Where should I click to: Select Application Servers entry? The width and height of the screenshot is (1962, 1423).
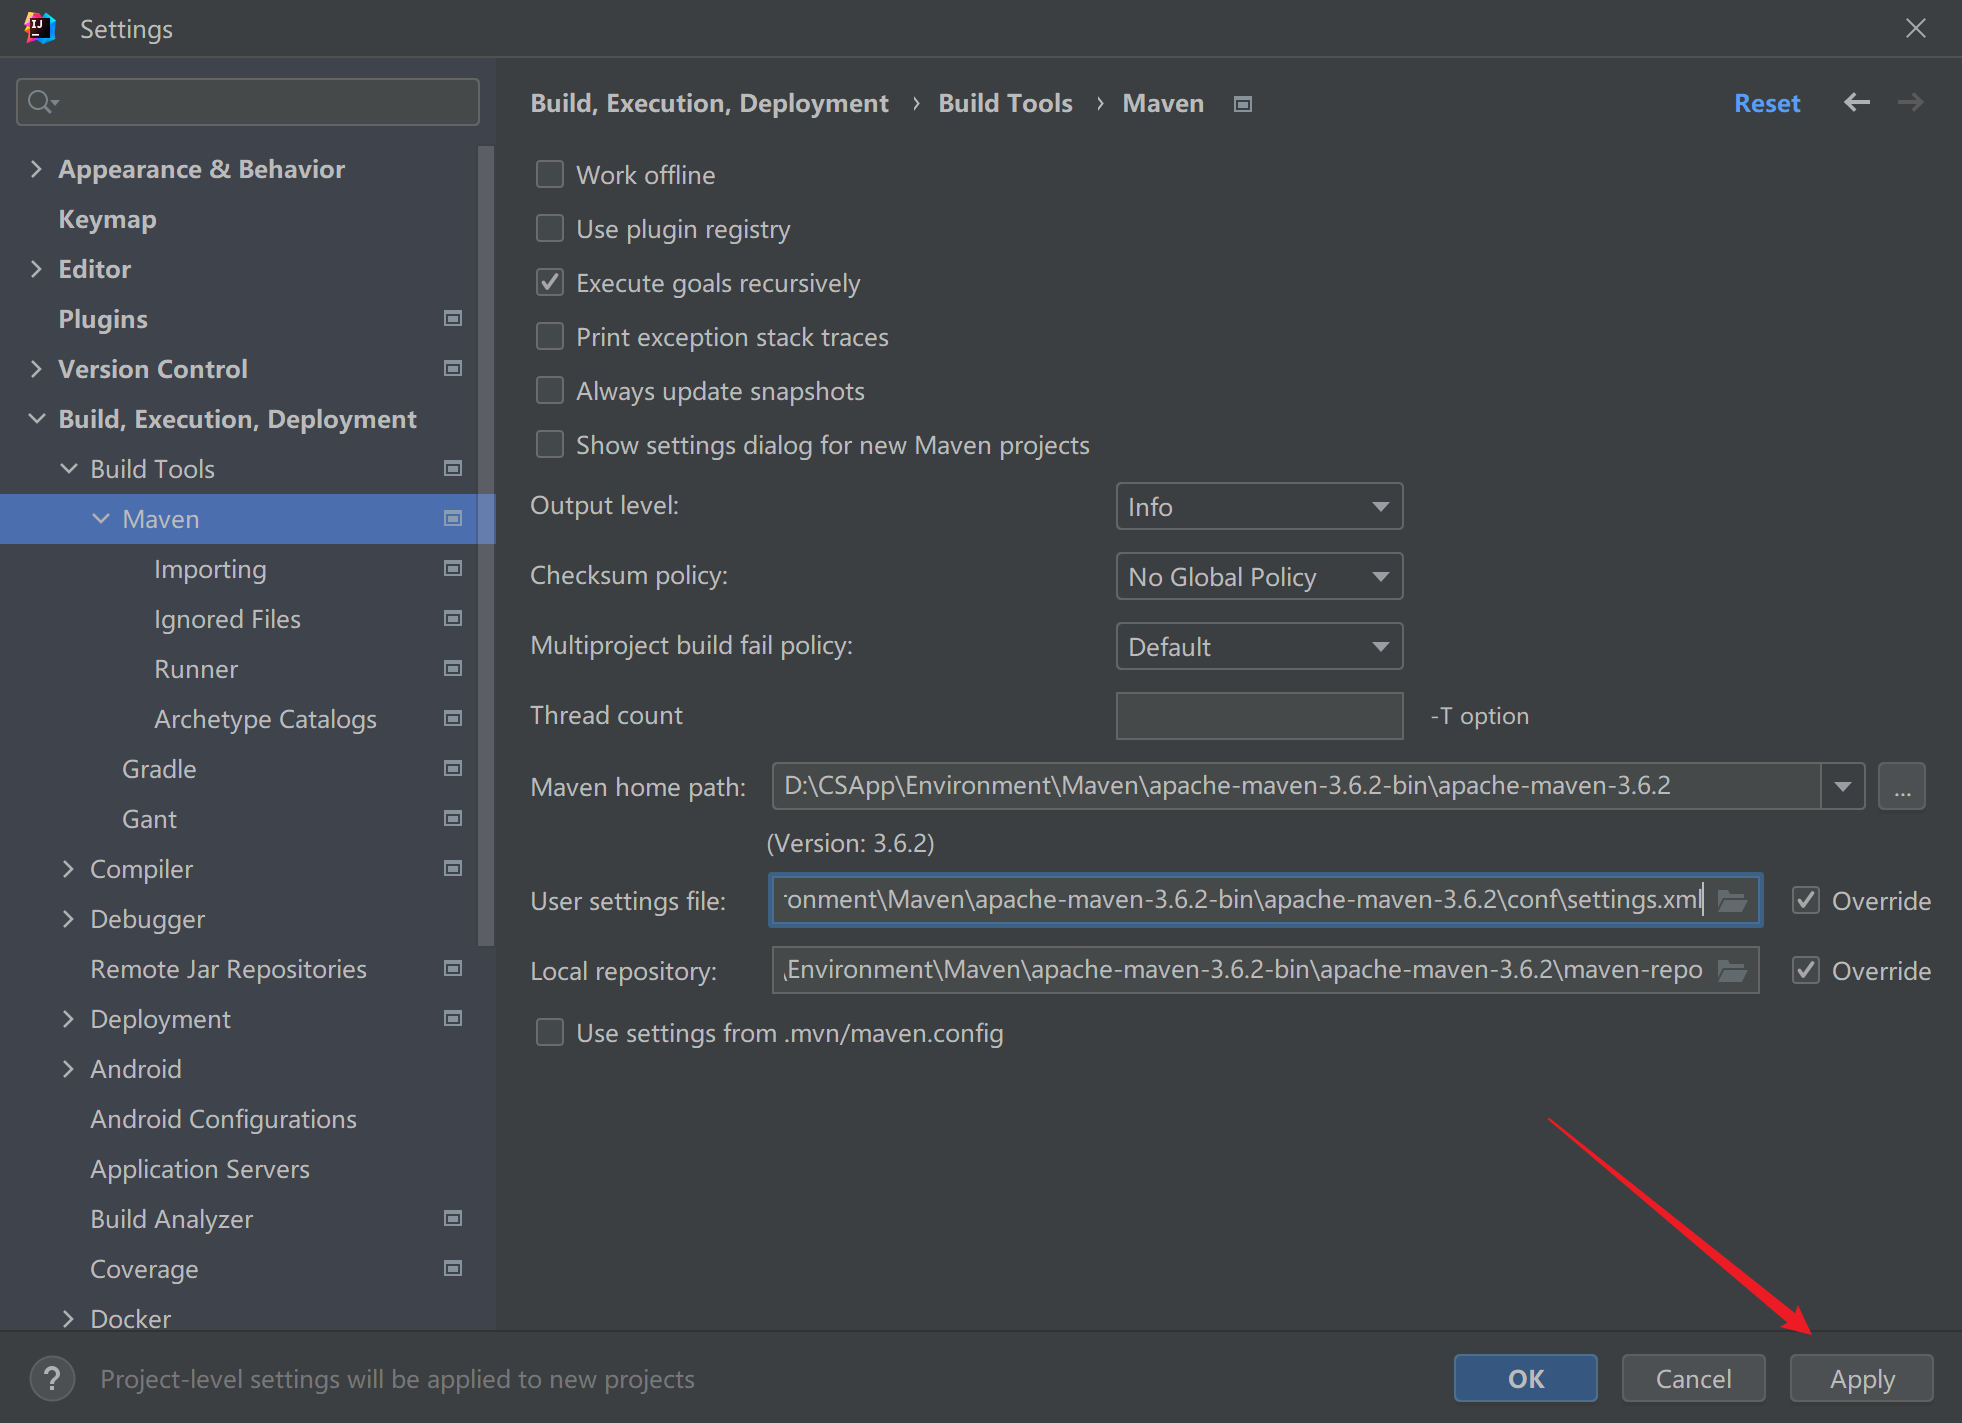(x=200, y=1169)
